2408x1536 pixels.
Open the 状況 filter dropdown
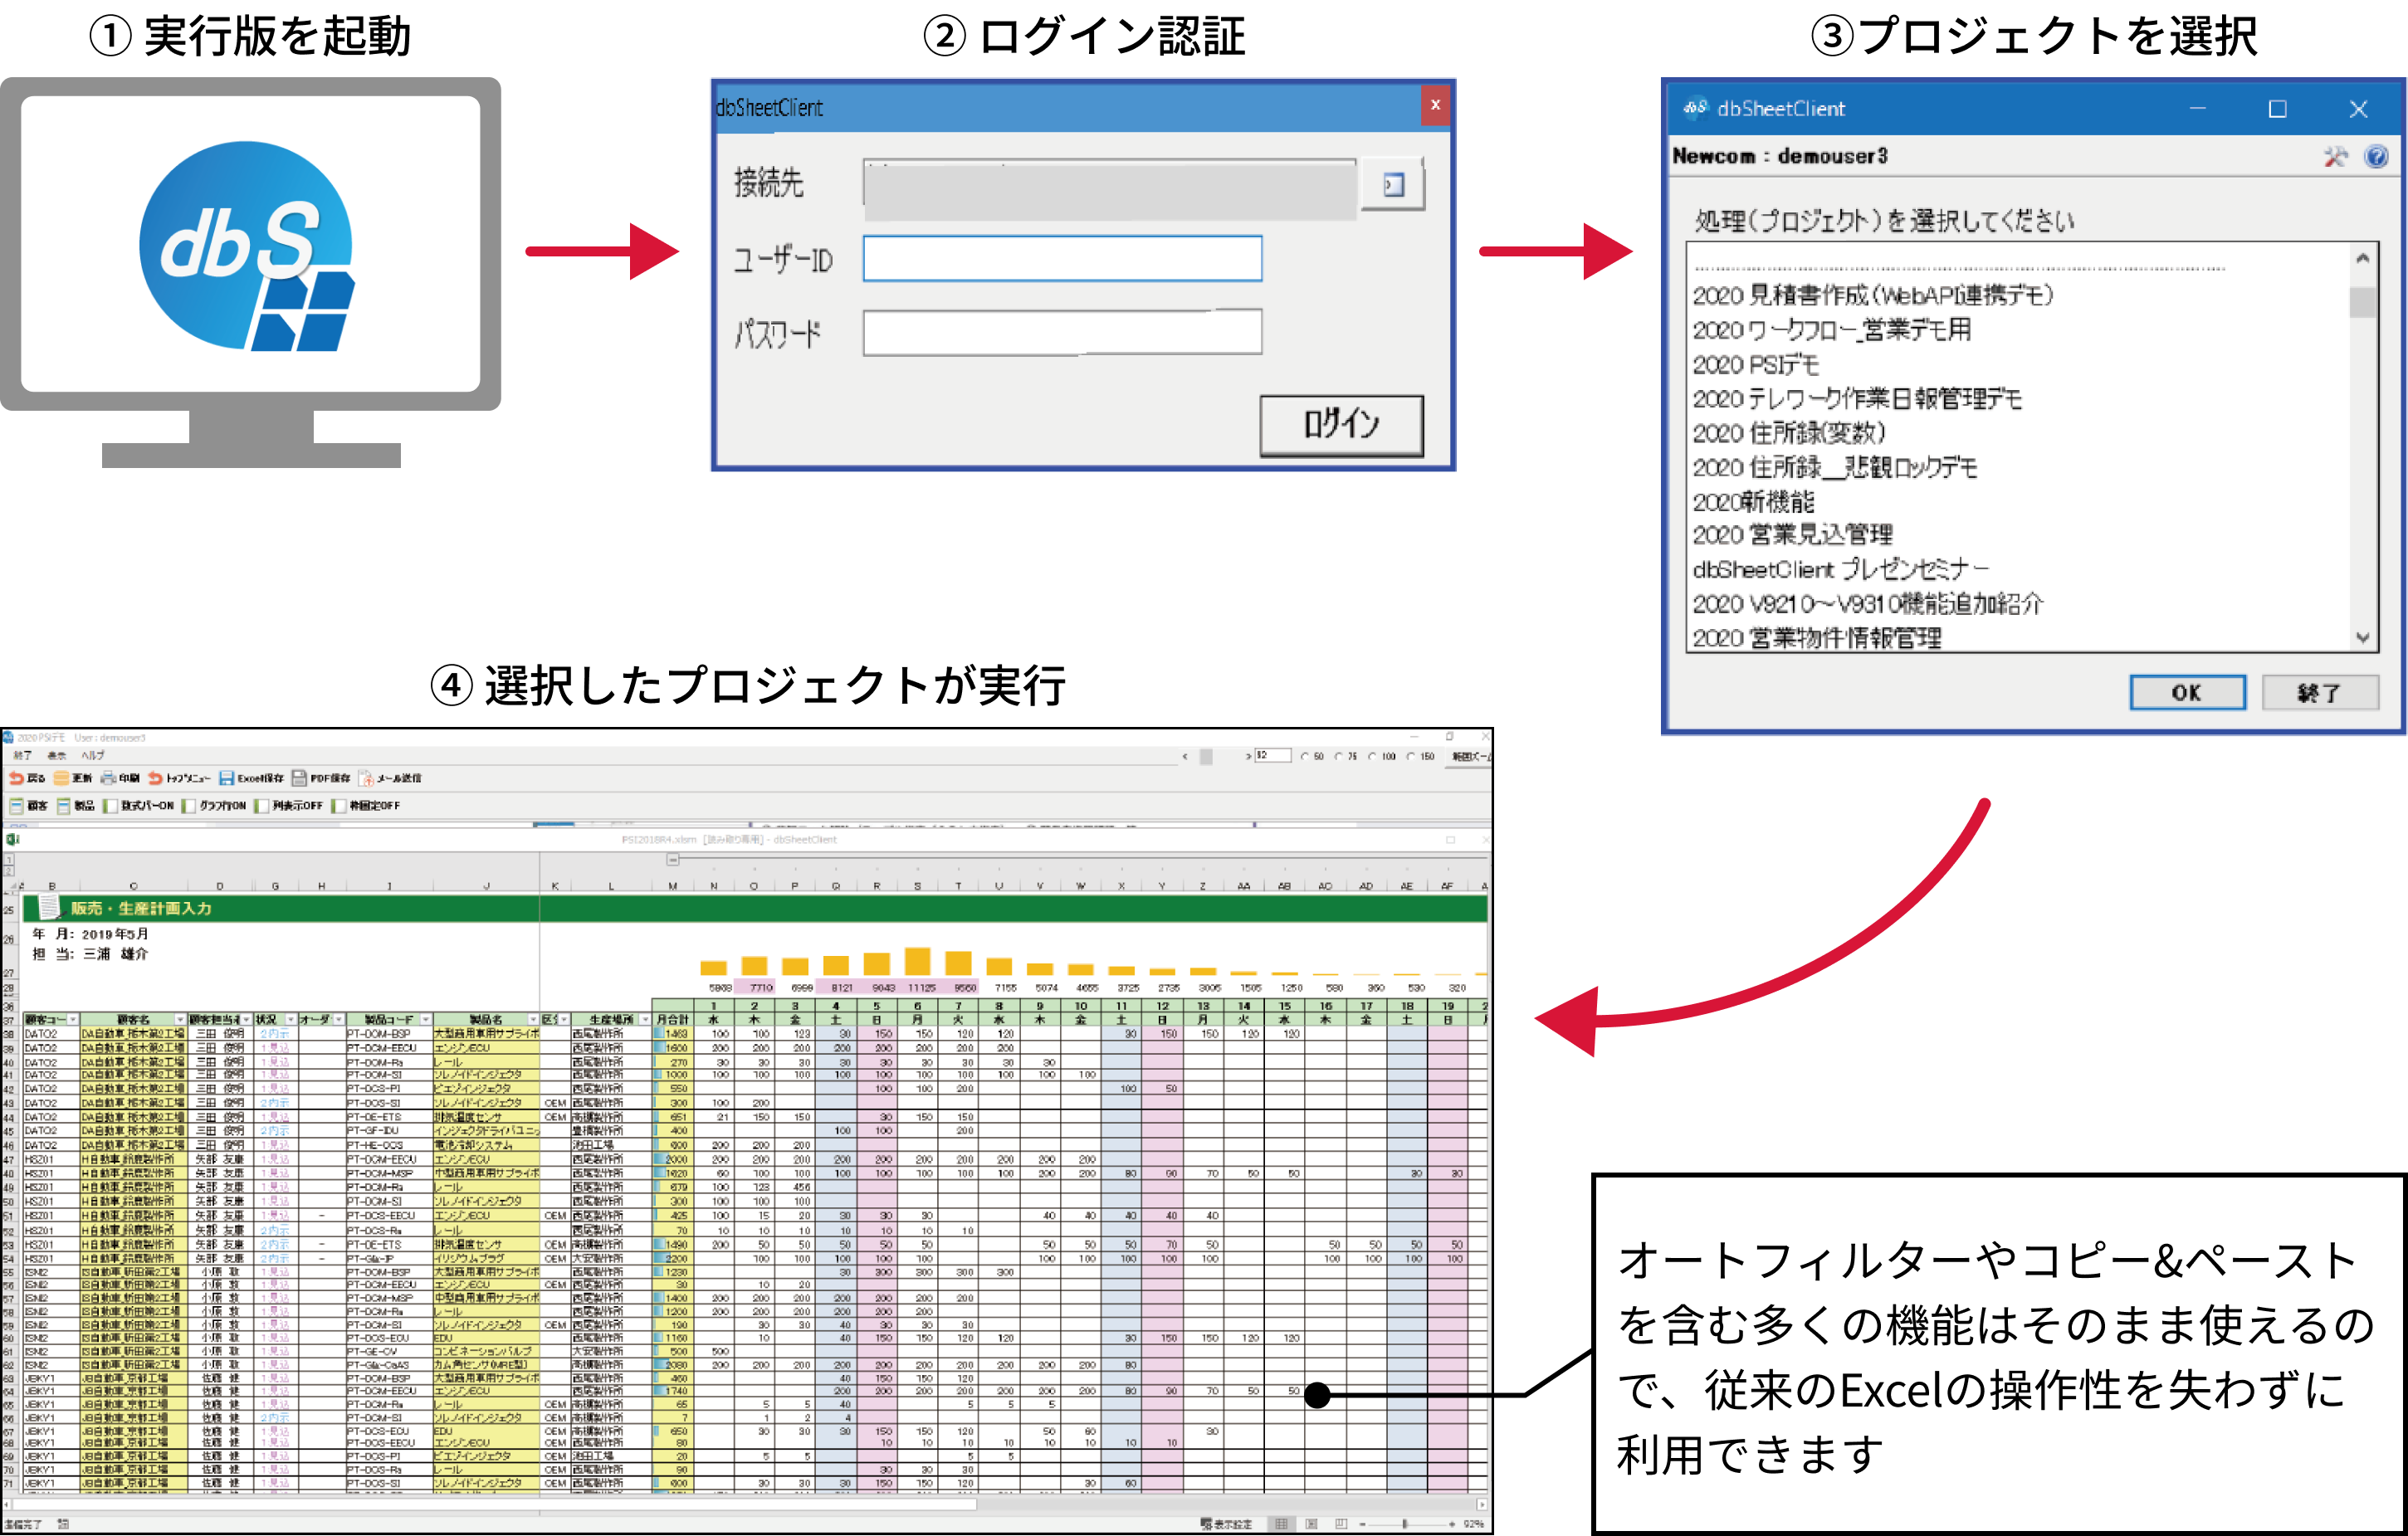click(x=290, y=1020)
